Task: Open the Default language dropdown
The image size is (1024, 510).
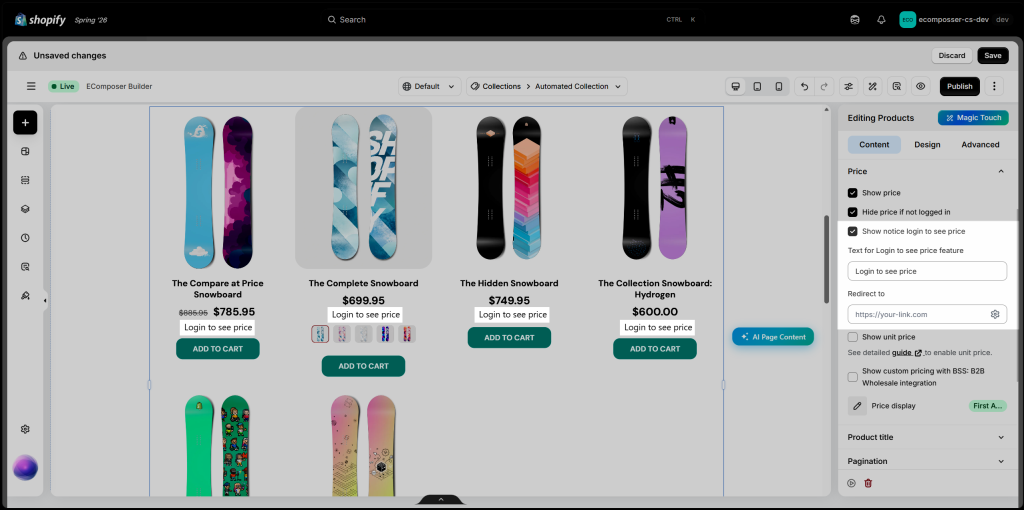Action: [x=430, y=86]
